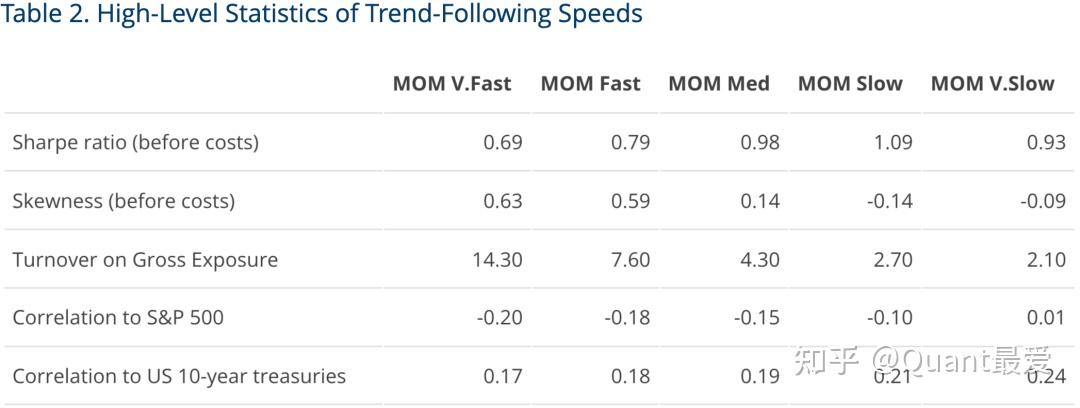Click the turnover value 2.10
Image resolution: width=1080 pixels, height=408 pixels.
(x=1046, y=260)
